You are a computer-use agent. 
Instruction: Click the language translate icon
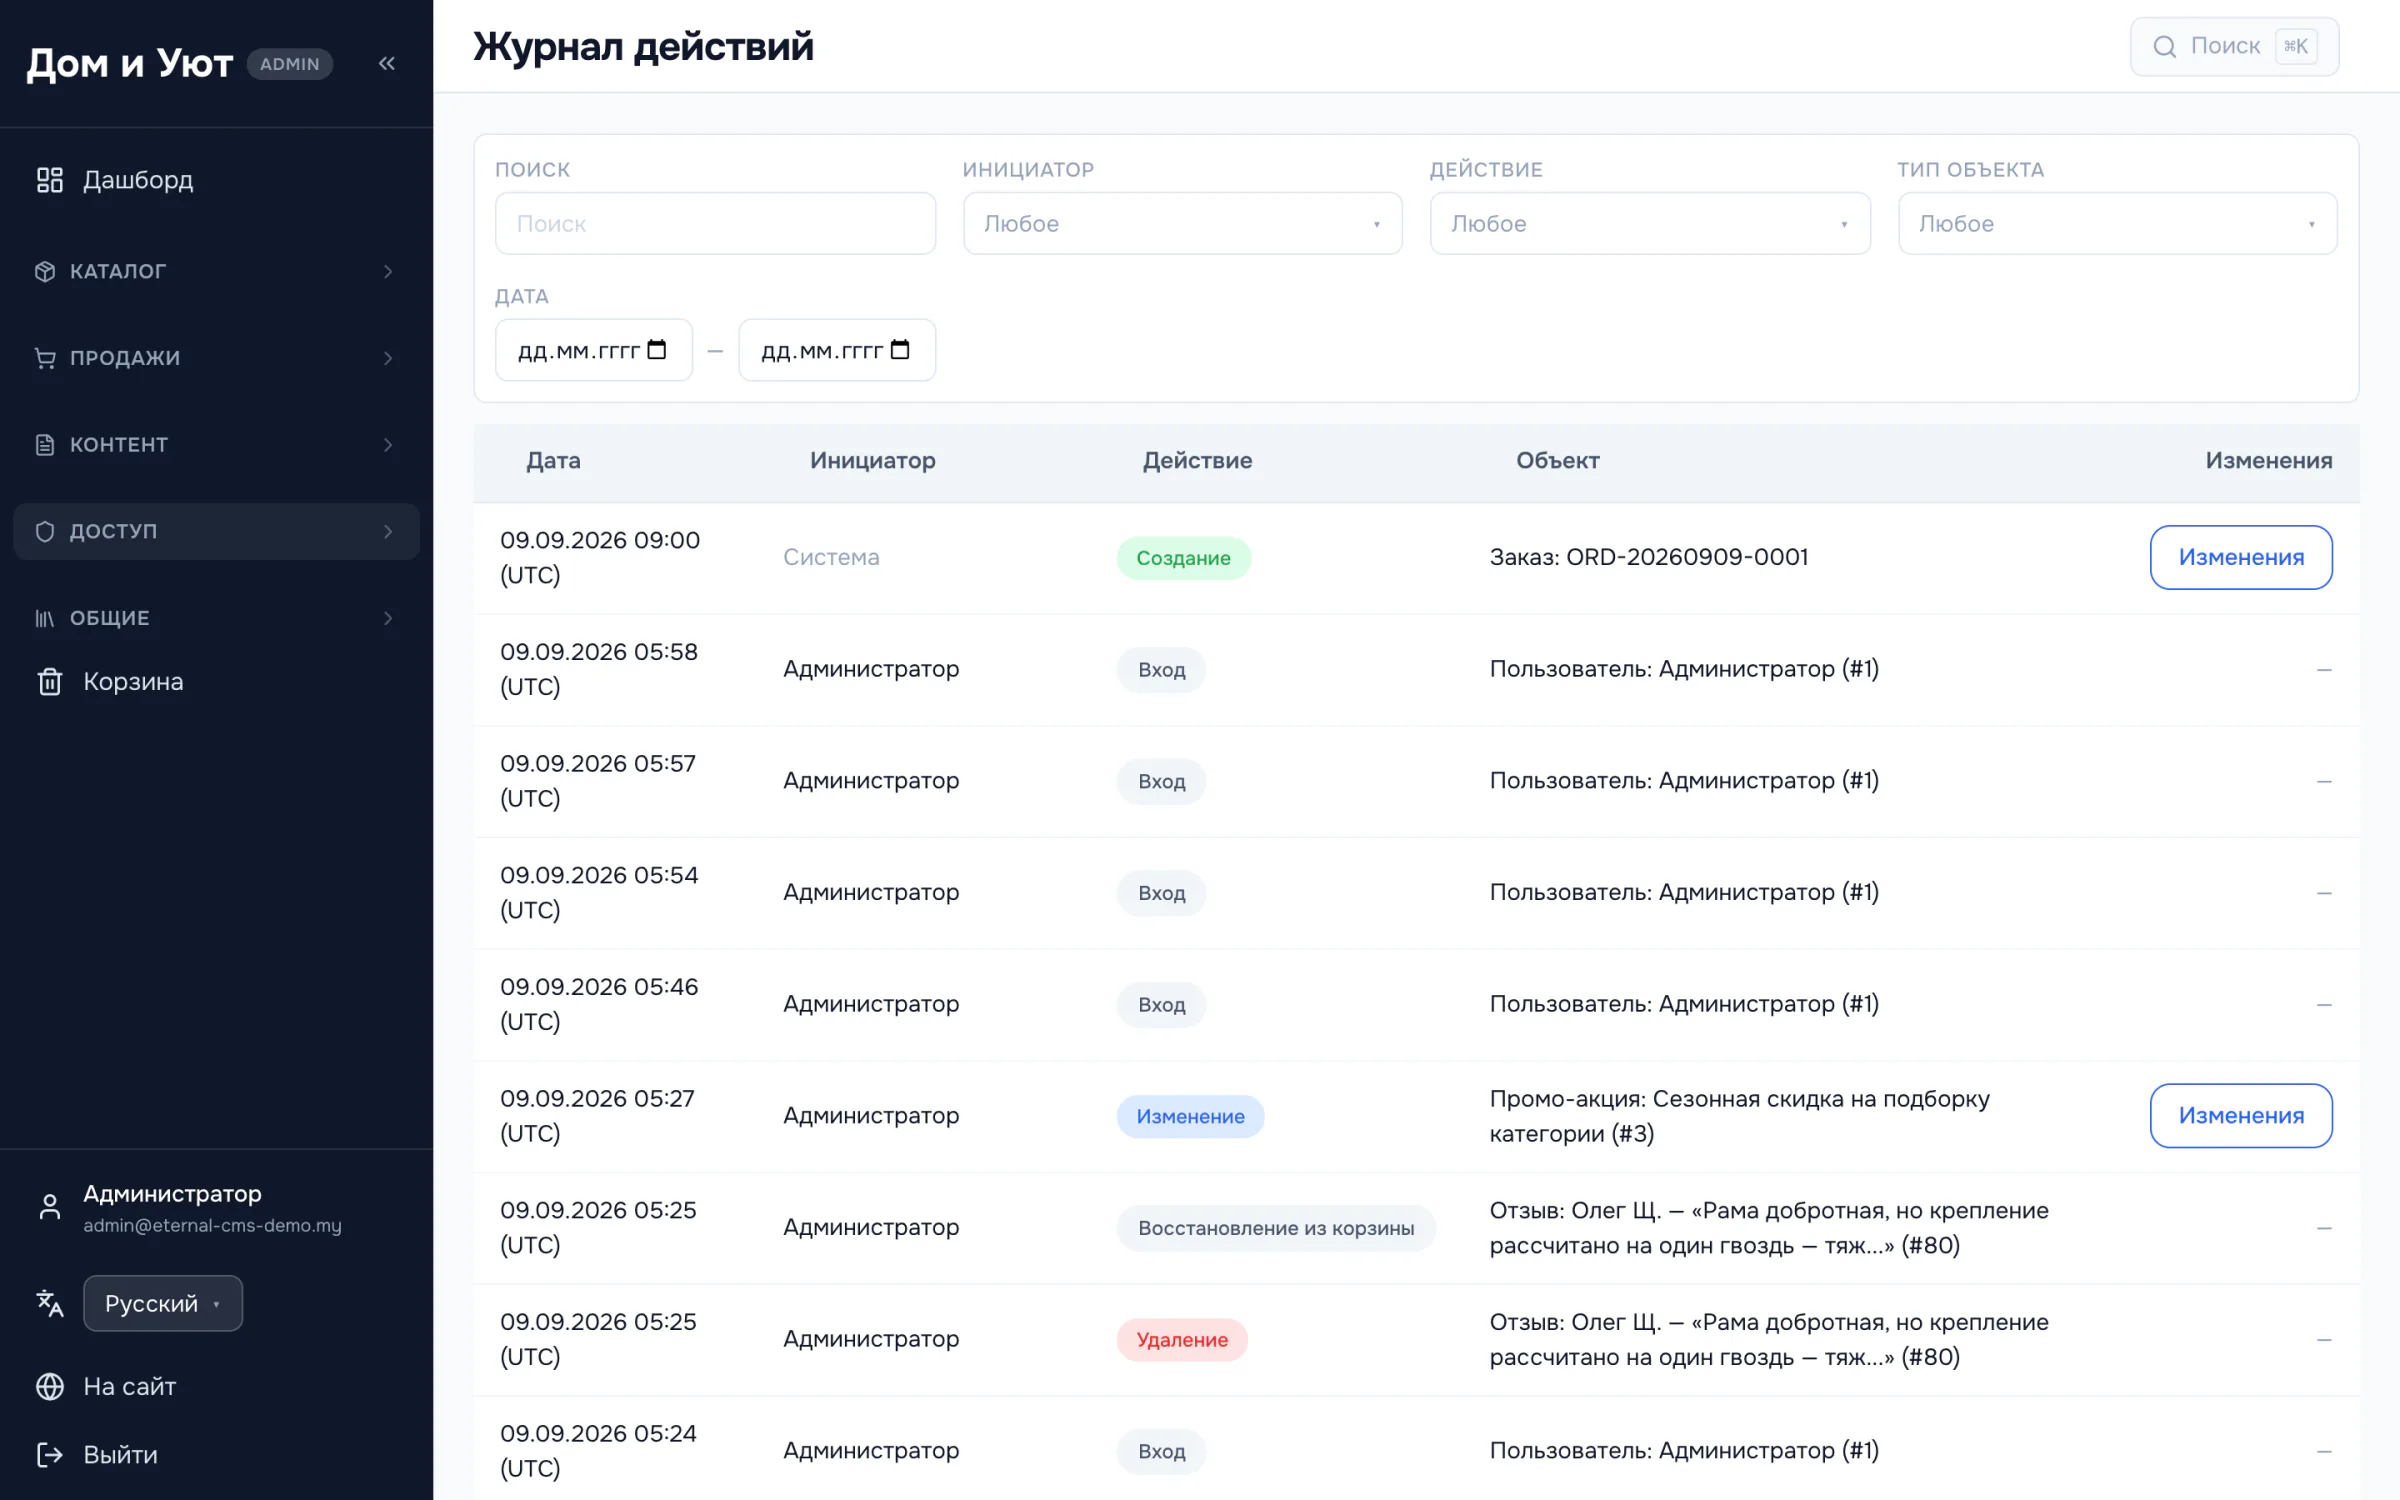49,1303
